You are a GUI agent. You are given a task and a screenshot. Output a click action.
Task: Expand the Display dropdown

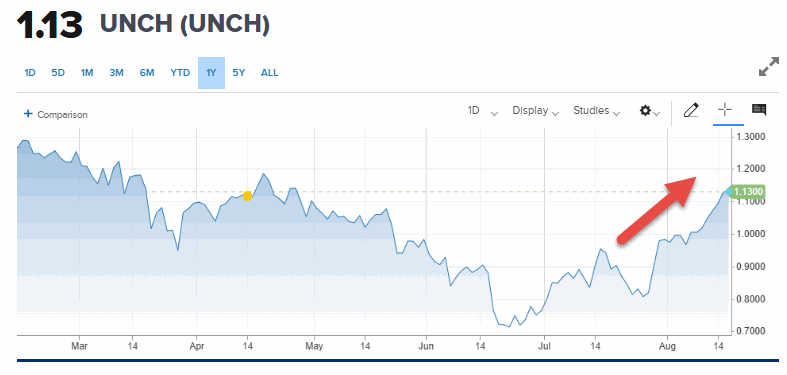[535, 110]
